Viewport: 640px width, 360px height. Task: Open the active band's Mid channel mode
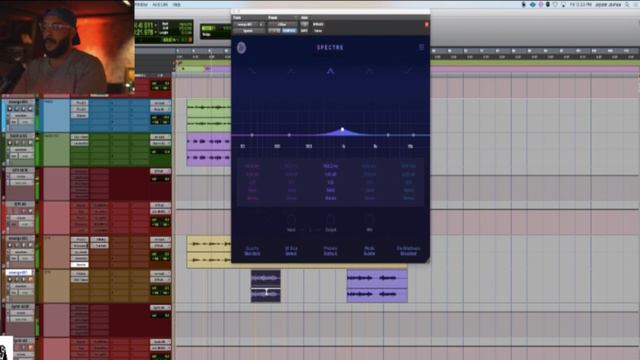coord(330,190)
